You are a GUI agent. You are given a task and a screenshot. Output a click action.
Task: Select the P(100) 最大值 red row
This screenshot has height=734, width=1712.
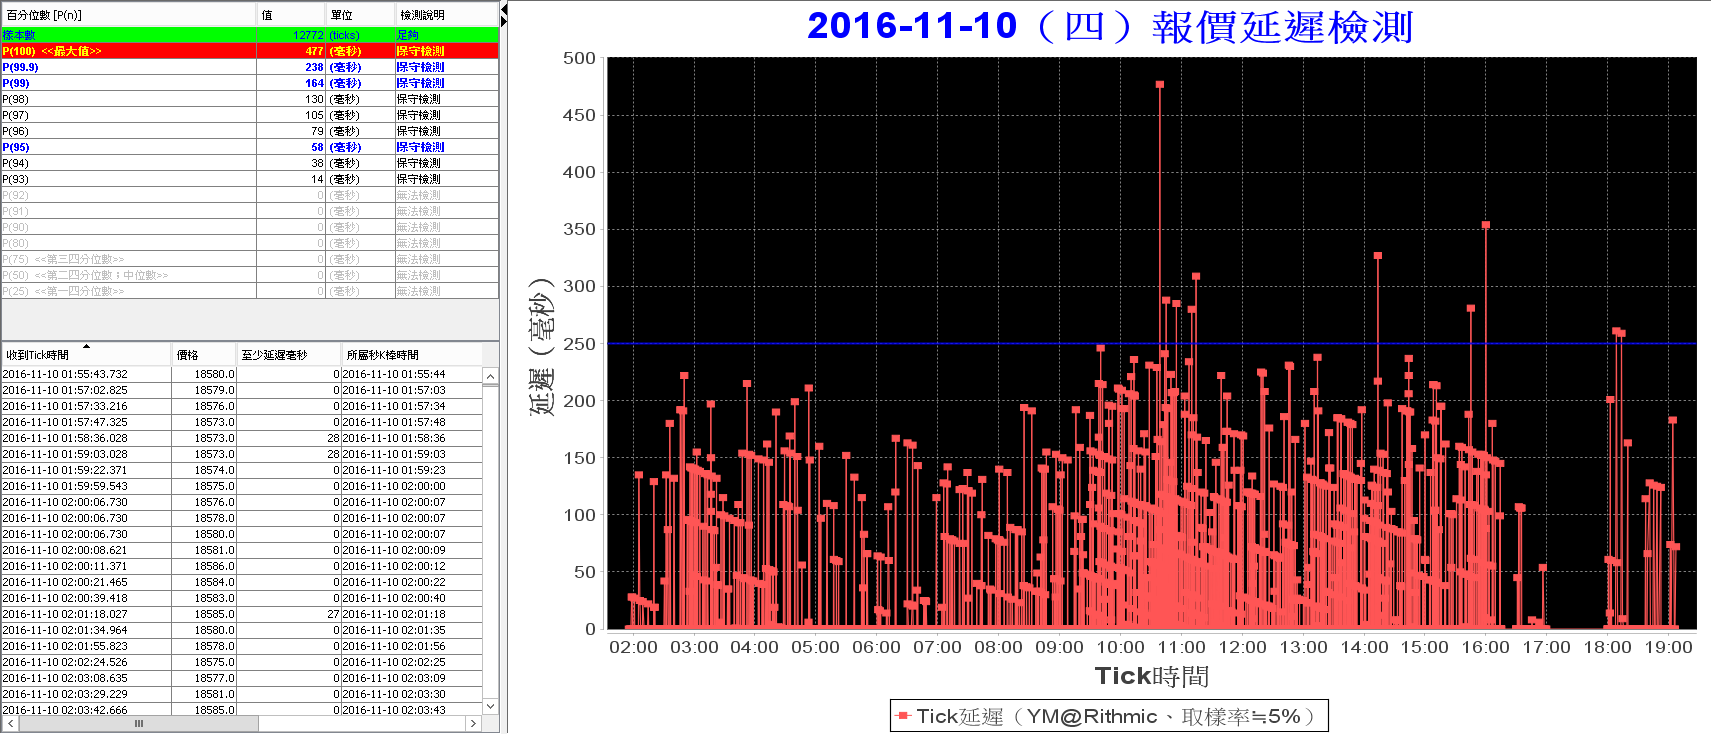coord(250,51)
